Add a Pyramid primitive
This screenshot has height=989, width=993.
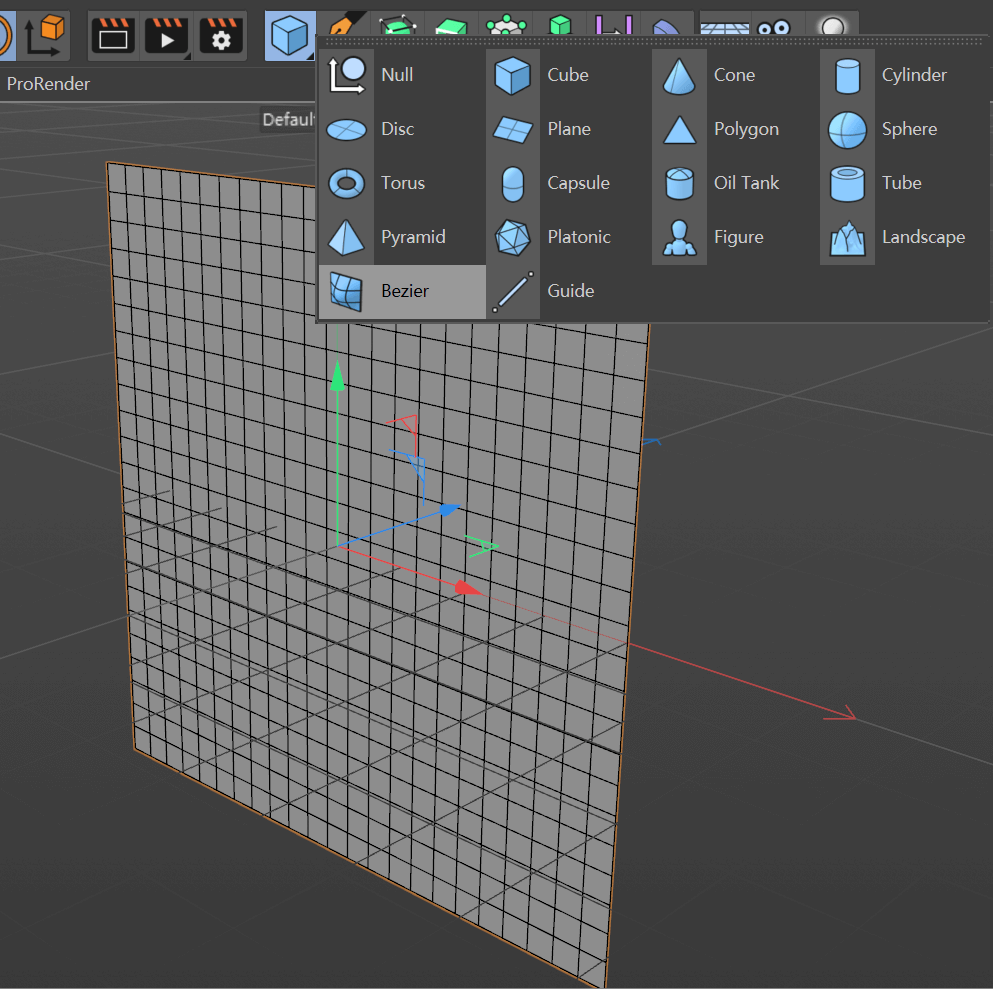click(402, 237)
